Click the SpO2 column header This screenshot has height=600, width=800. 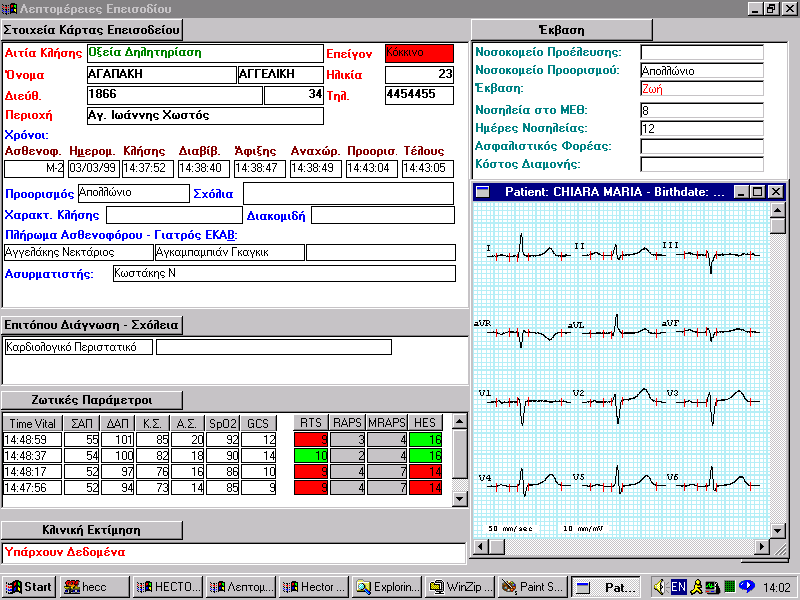coord(222,423)
